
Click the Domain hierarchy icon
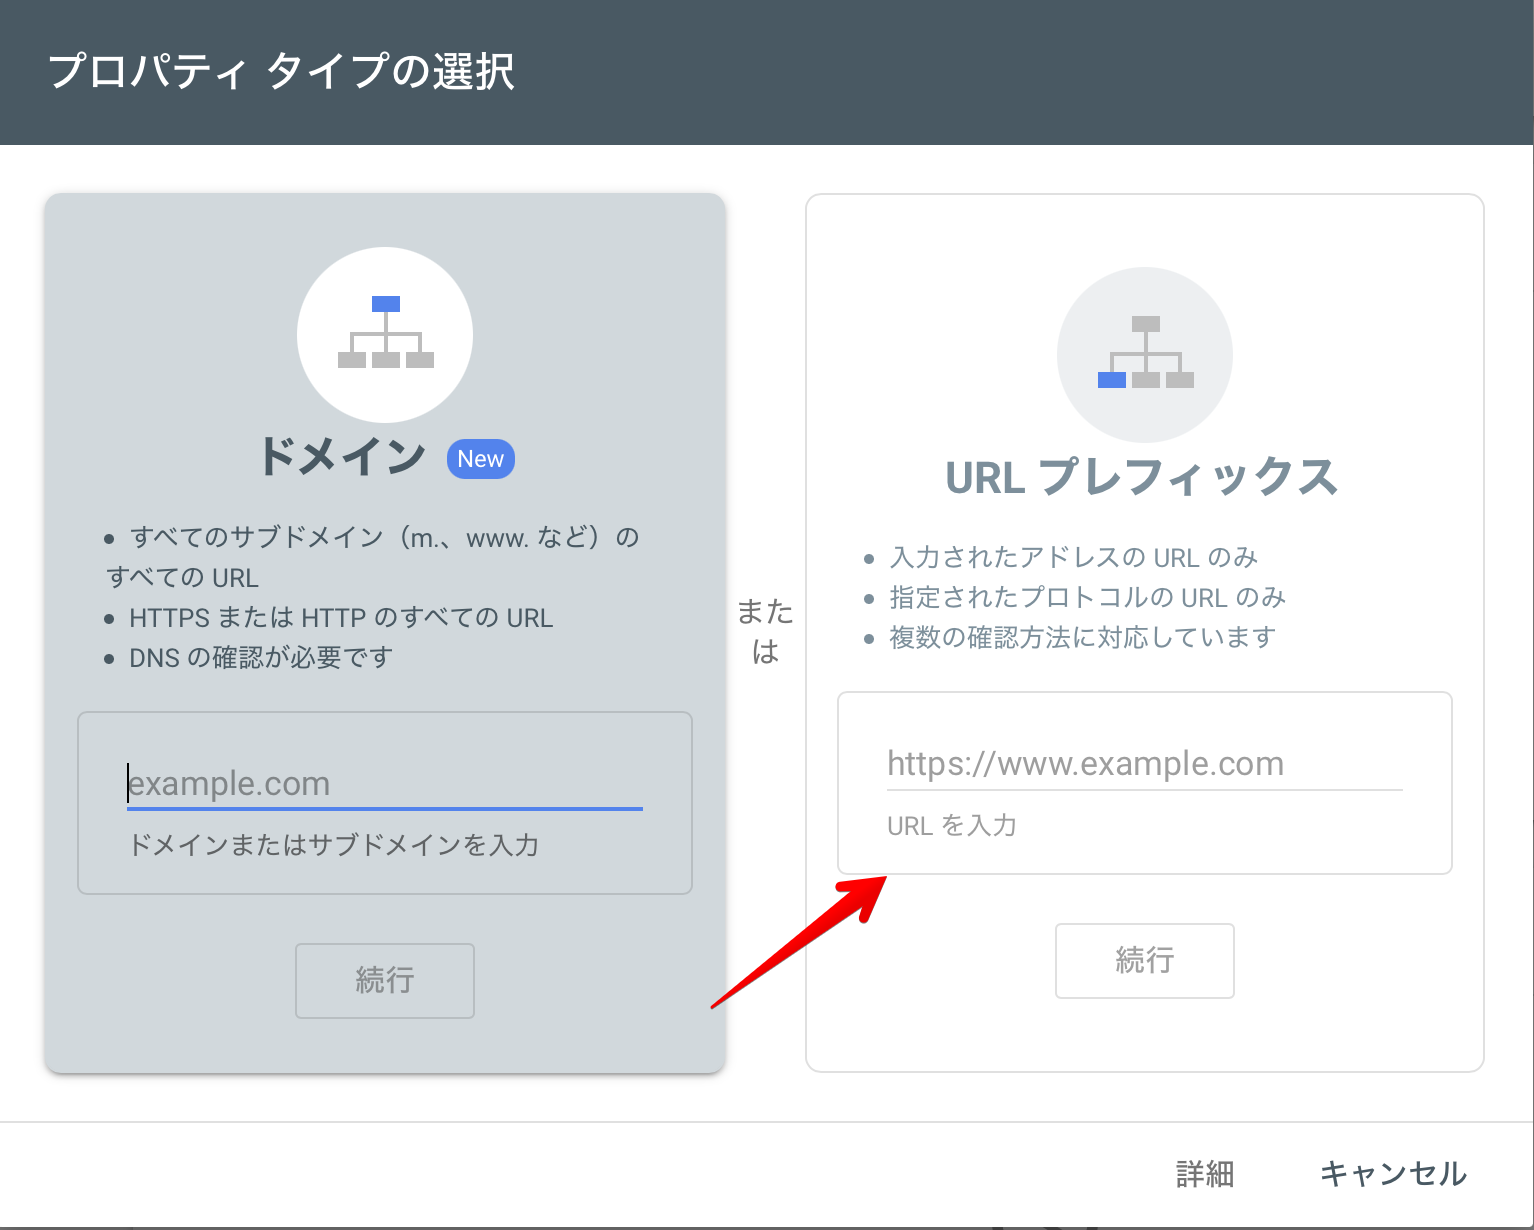pyautogui.click(x=385, y=334)
